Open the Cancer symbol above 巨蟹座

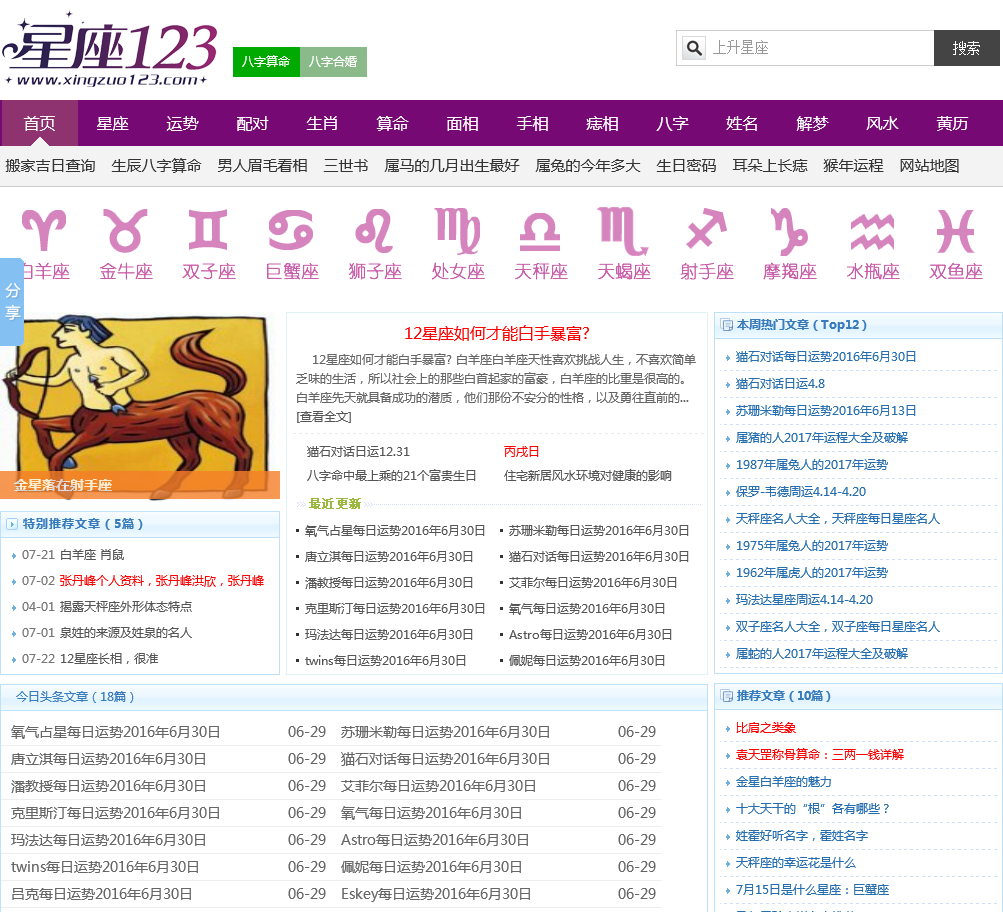291,230
